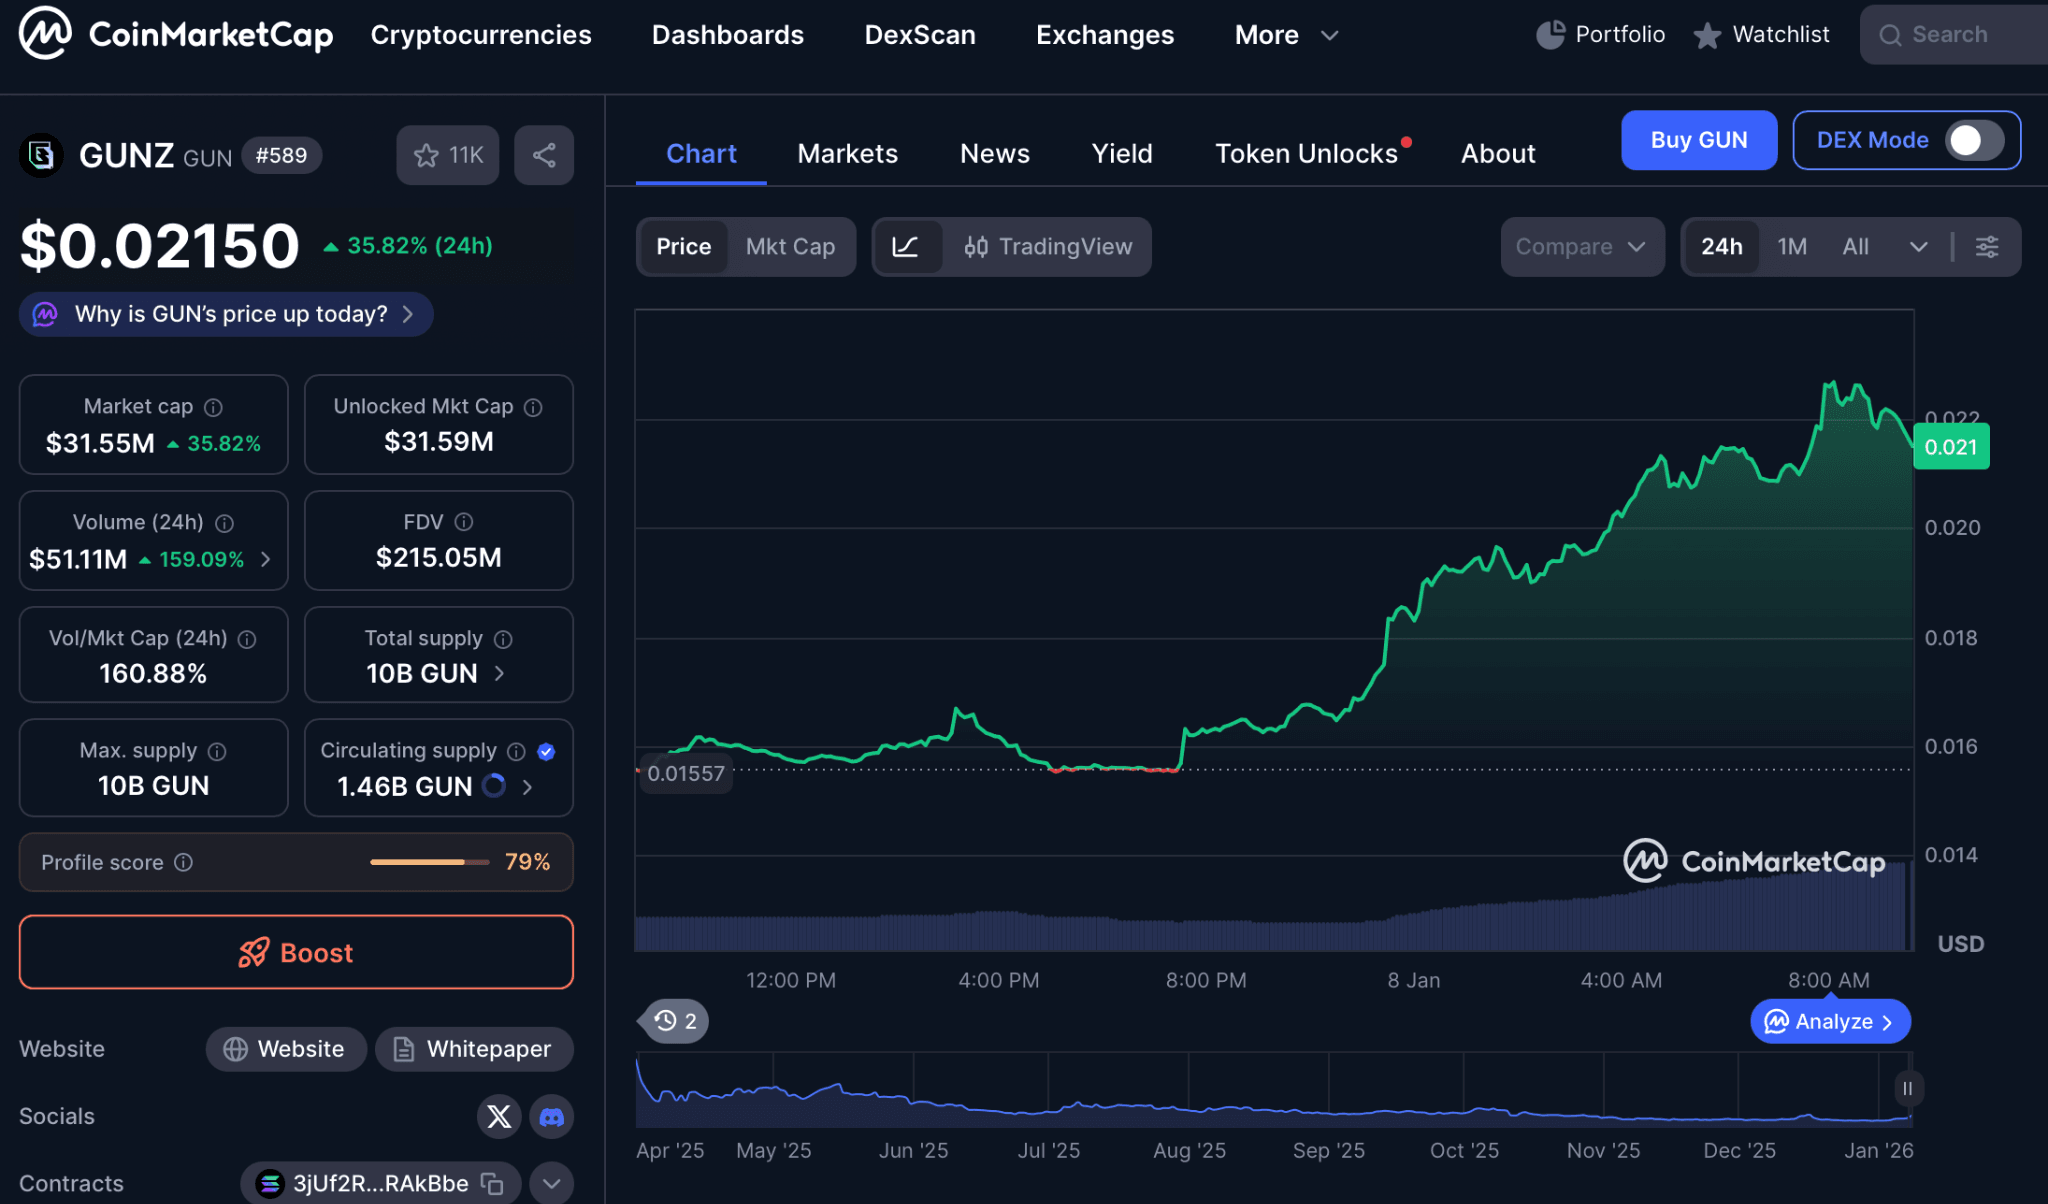
Task: Open GUNZ's Discord social link
Action: pyautogui.click(x=551, y=1116)
